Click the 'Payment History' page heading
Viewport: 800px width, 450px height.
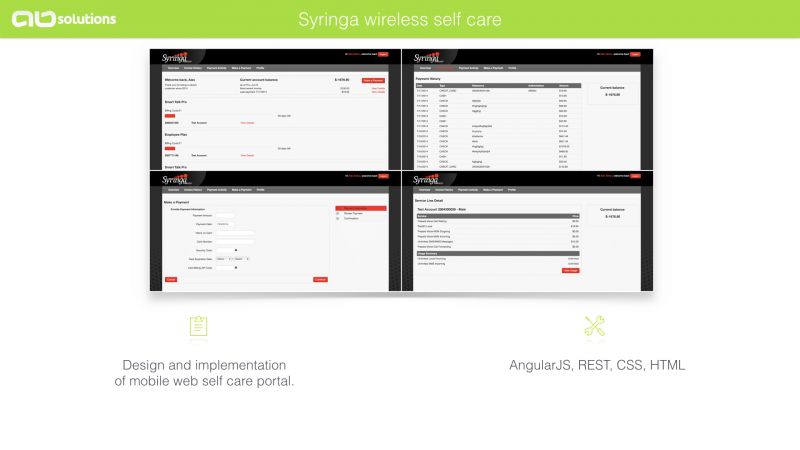[x=428, y=79]
